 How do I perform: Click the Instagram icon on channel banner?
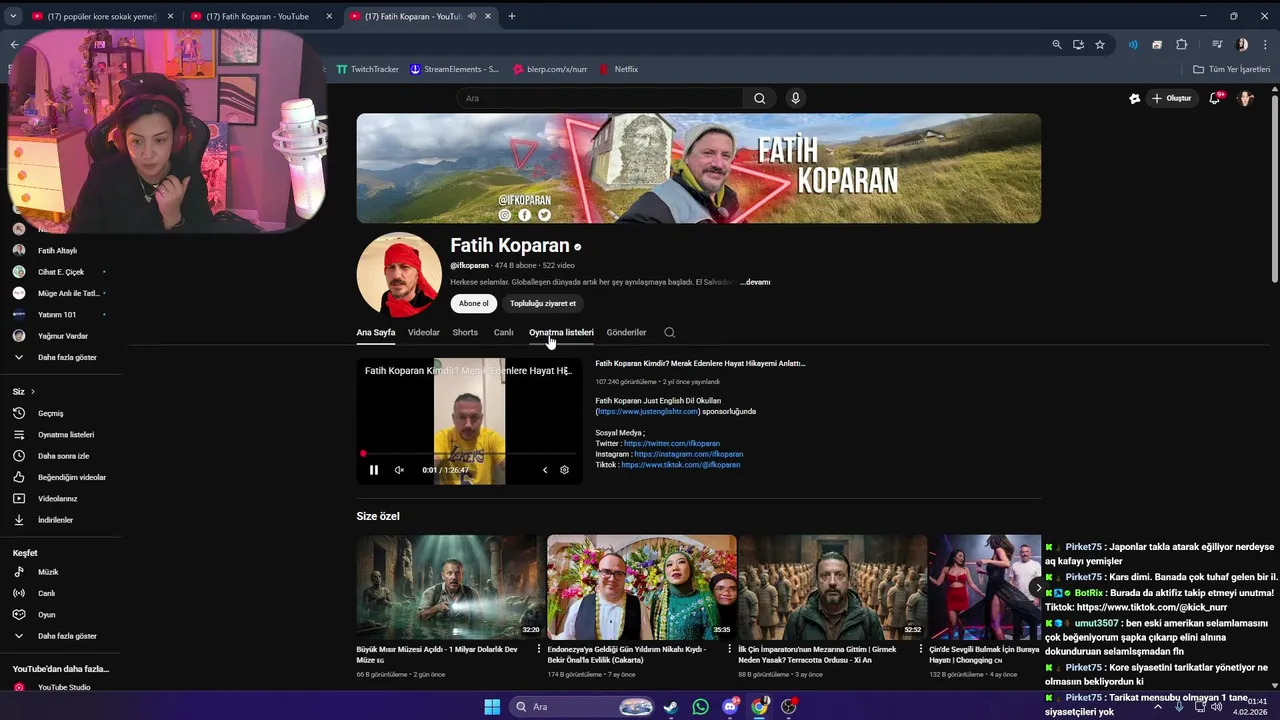coord(505,215)
